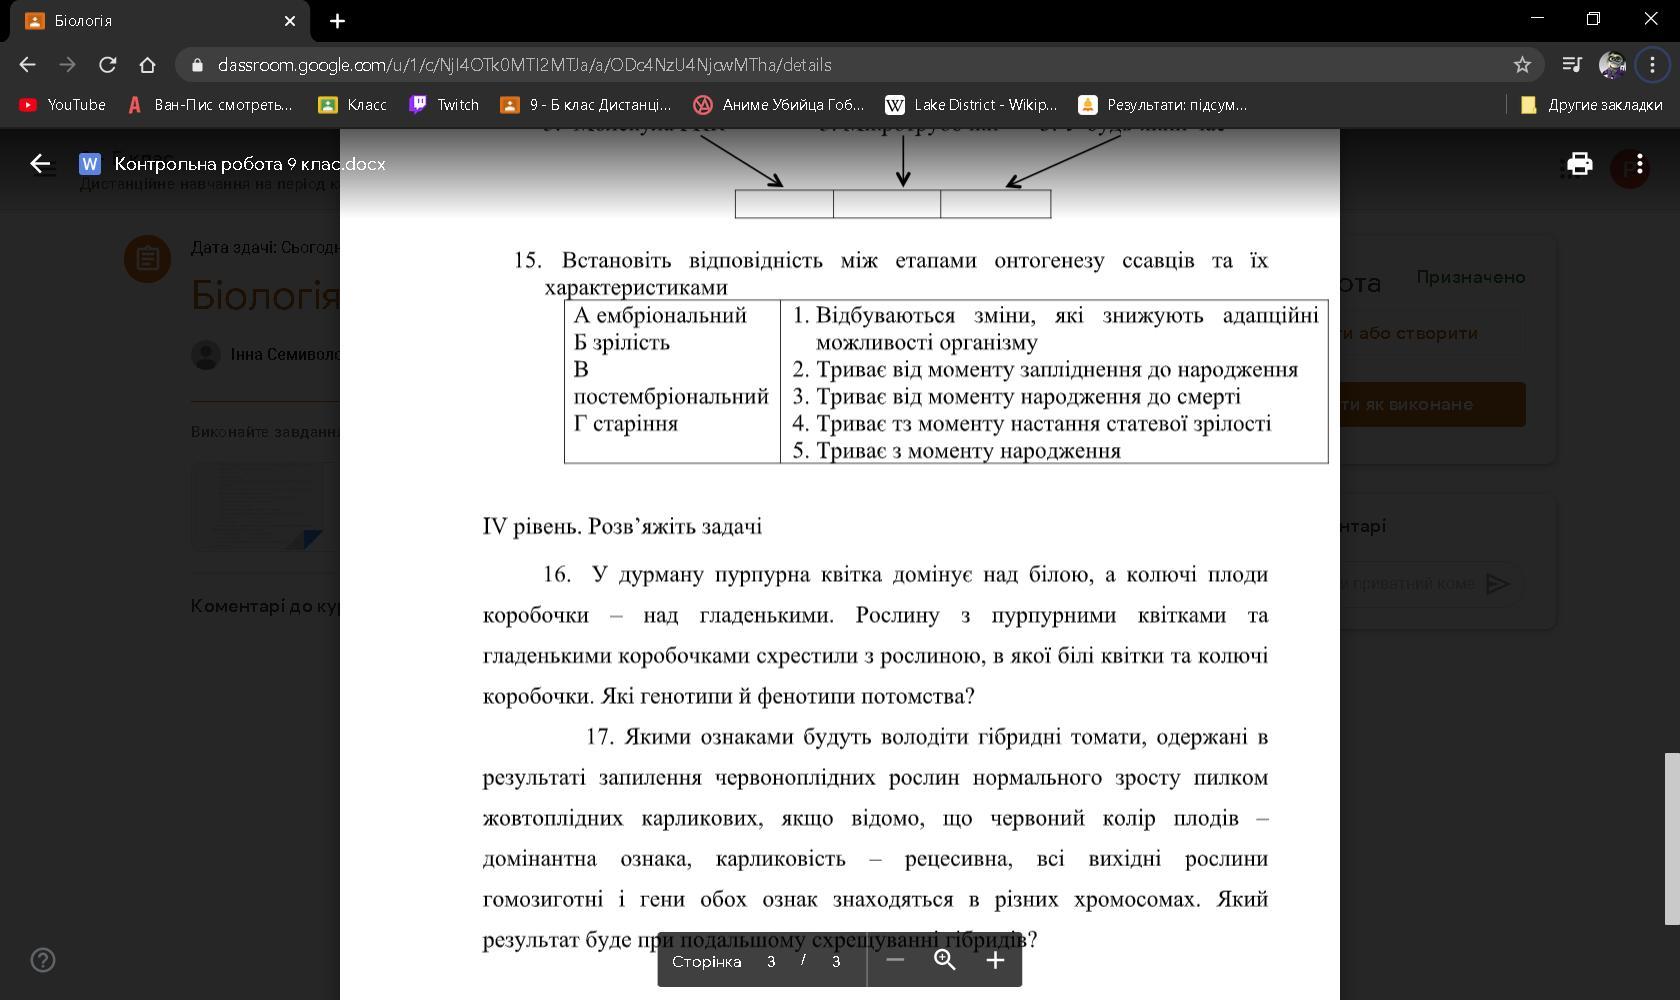
Task: Open the 9 - Б клас Дистанці bookmark
Action: pyautogui.click(x=586, y=105)
